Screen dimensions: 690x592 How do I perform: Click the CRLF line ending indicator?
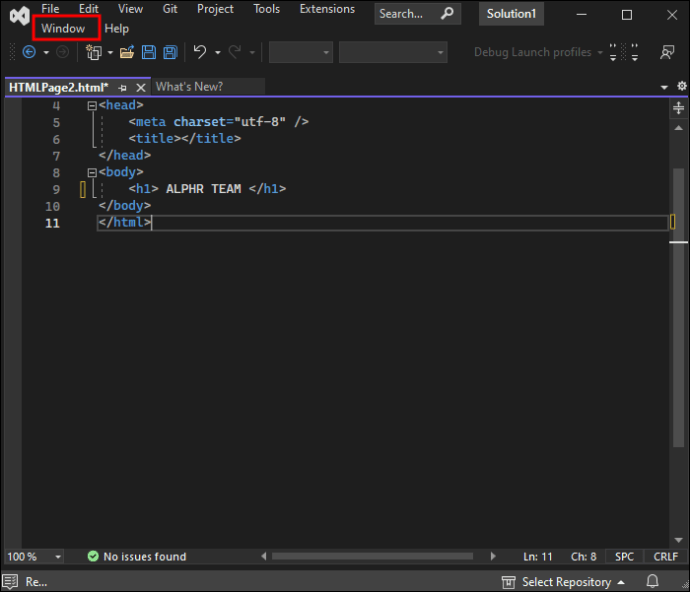click(665, 556)
